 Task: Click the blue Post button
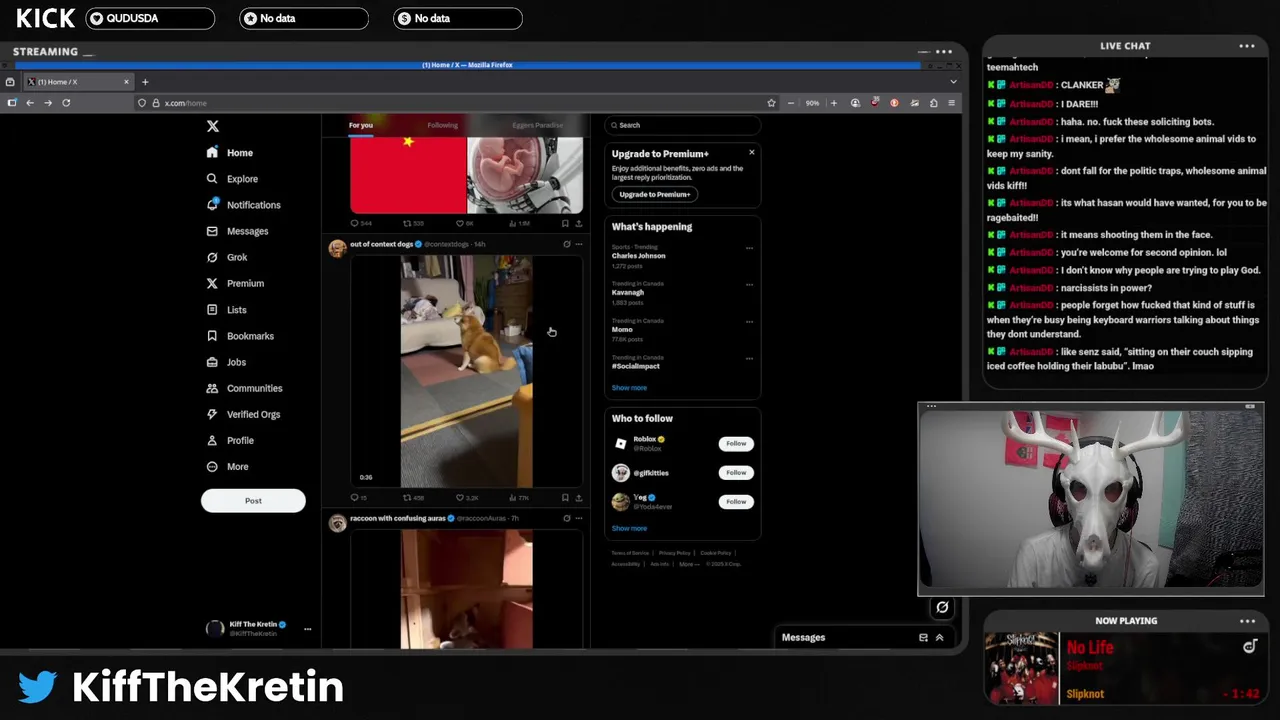[253, 501]
